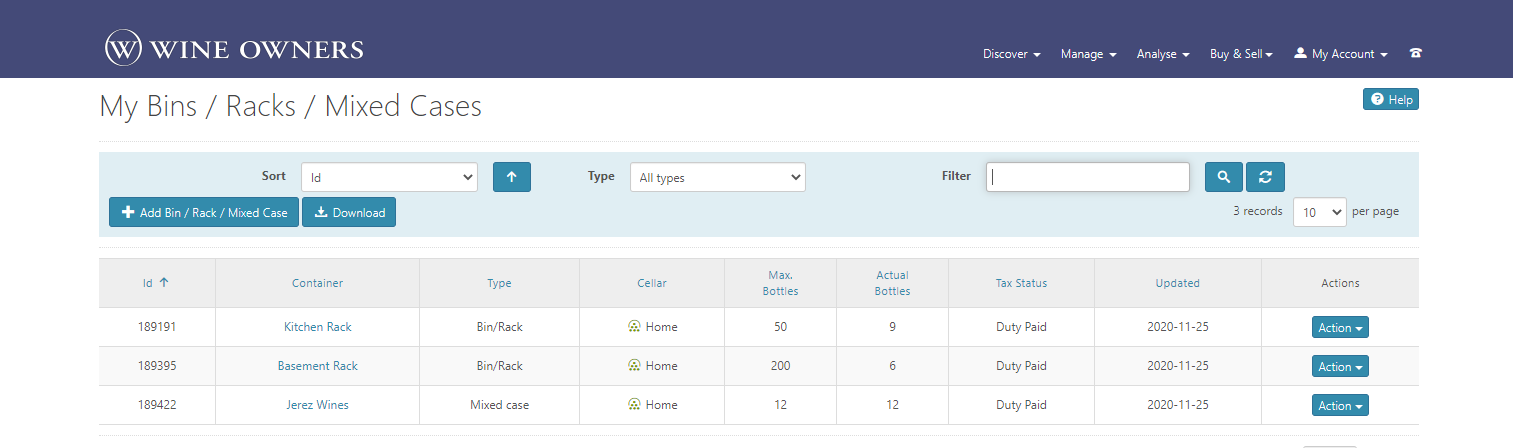Viewport: 1513px width, 448px height.
Task: Open the Basement Rack container link
Action: click(x=317, y=366)
